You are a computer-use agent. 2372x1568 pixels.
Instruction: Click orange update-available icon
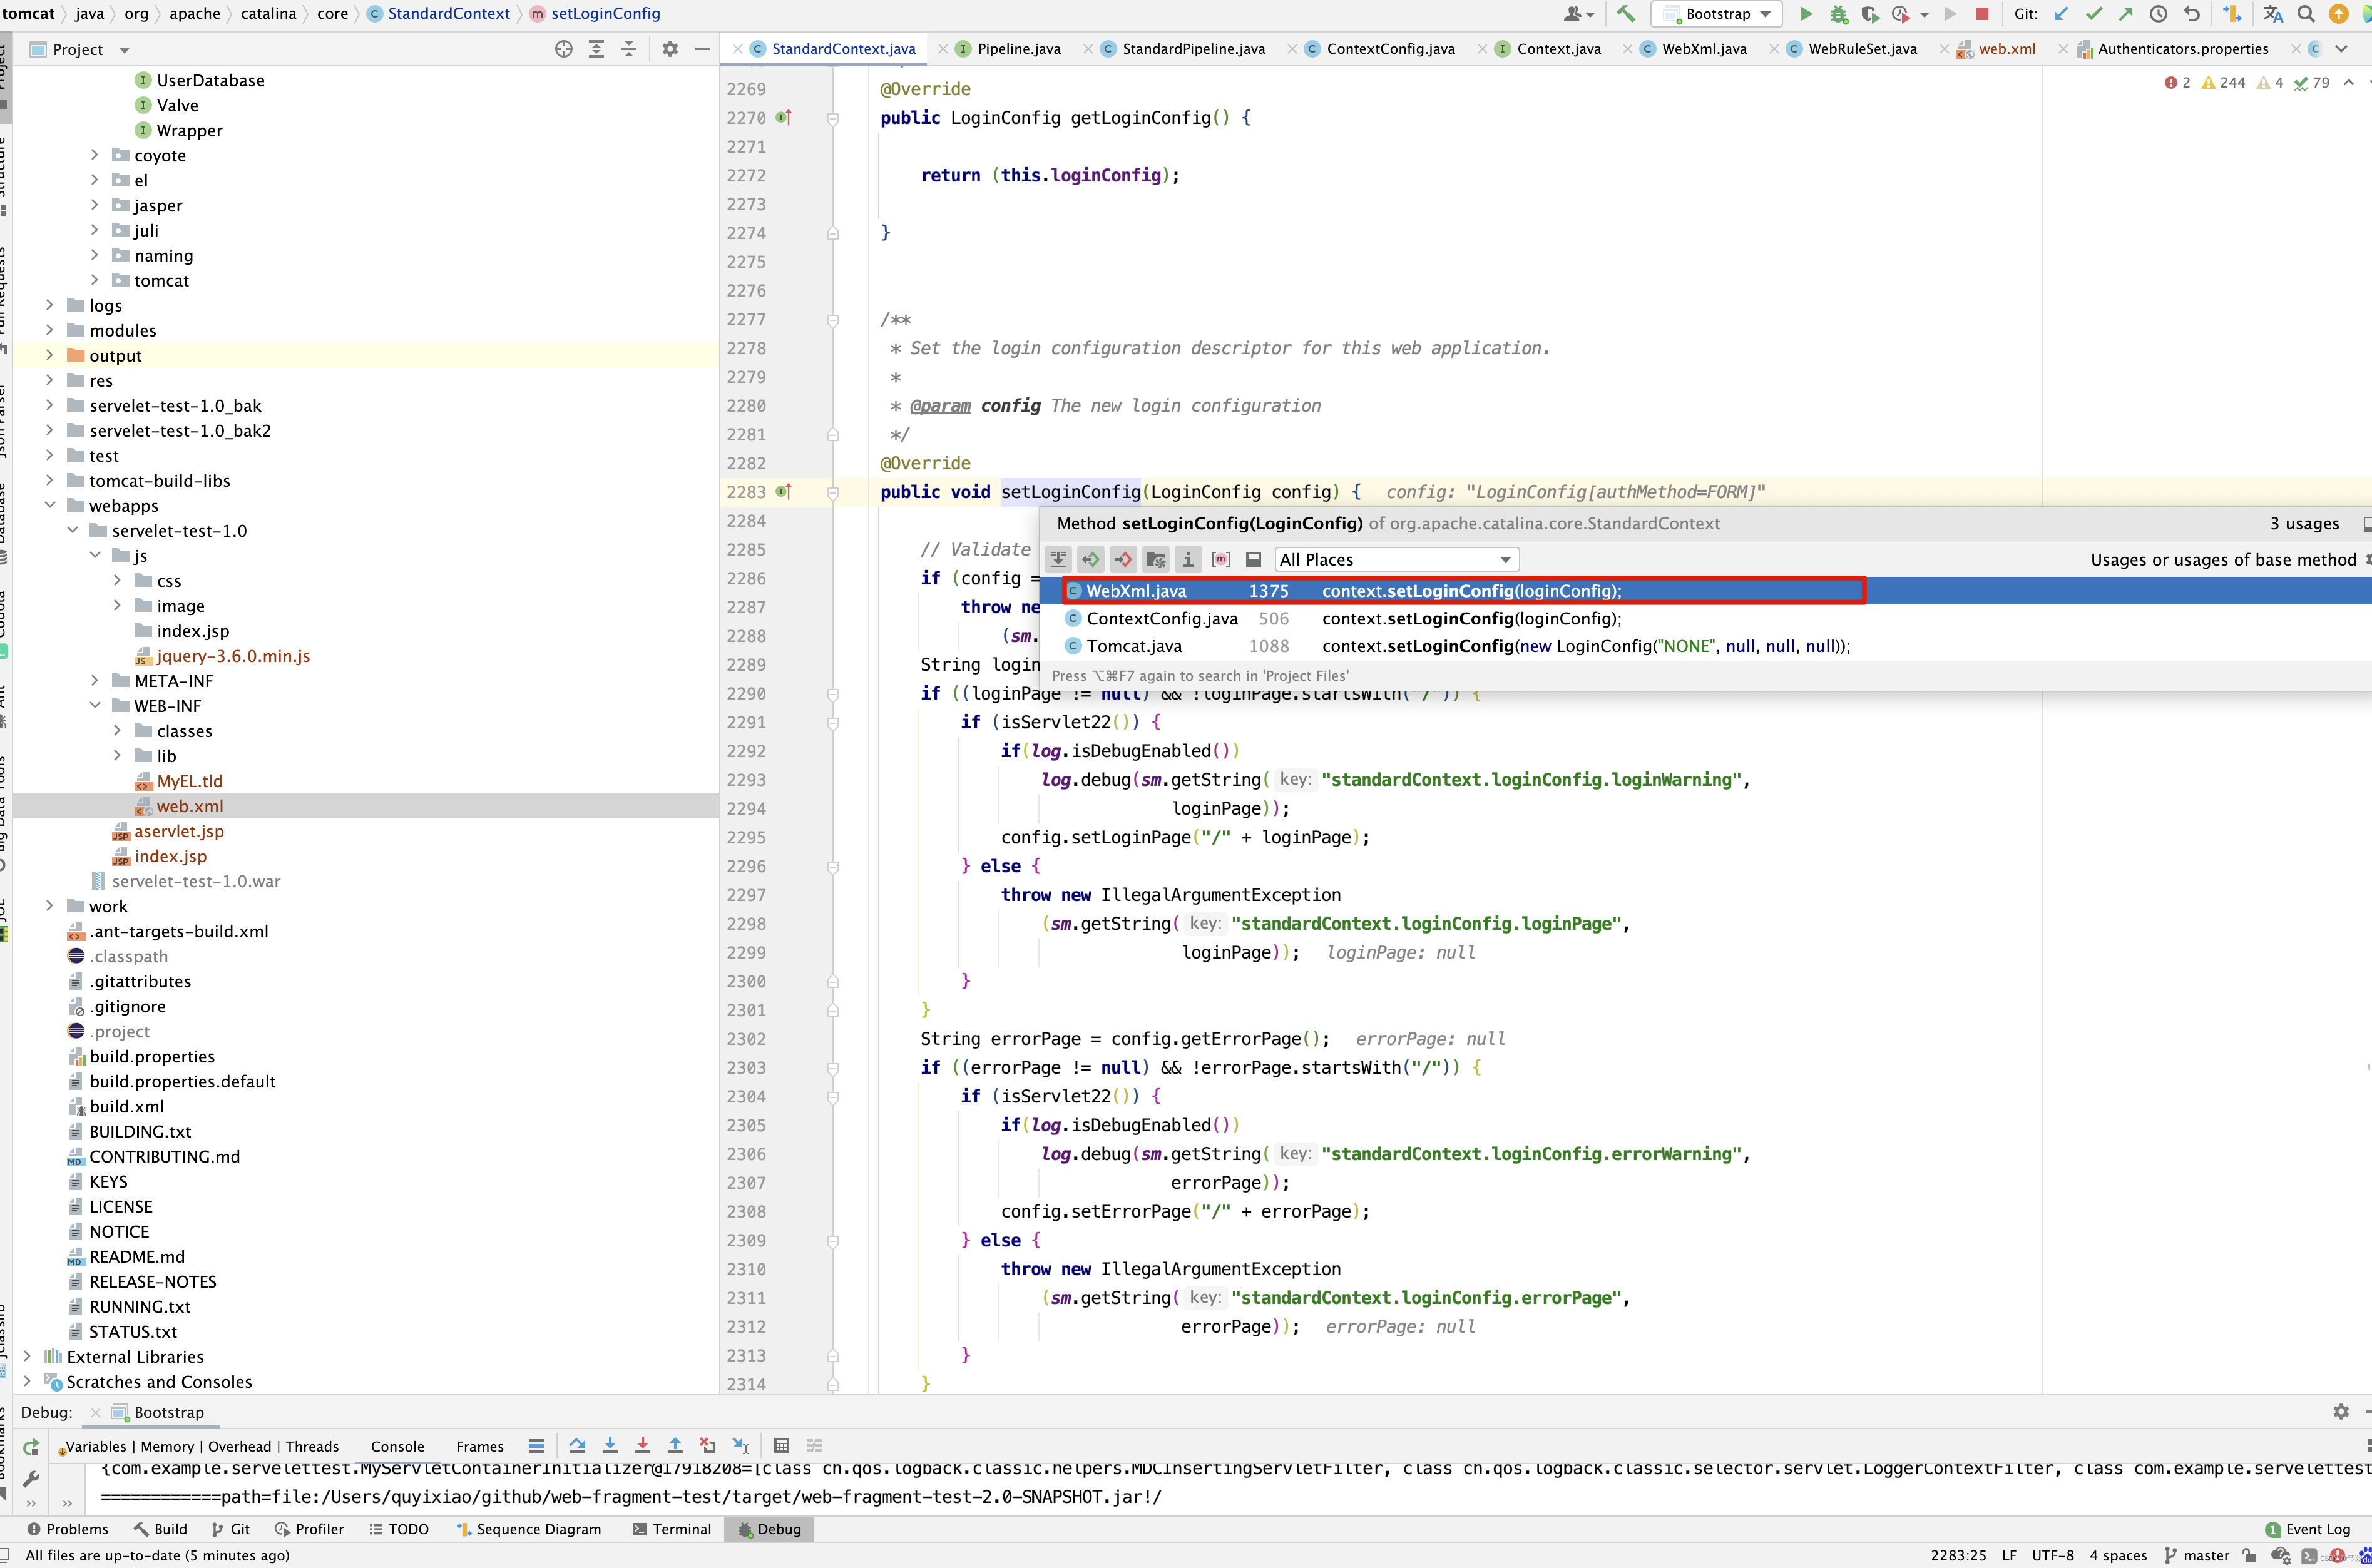coord(2339,14)
